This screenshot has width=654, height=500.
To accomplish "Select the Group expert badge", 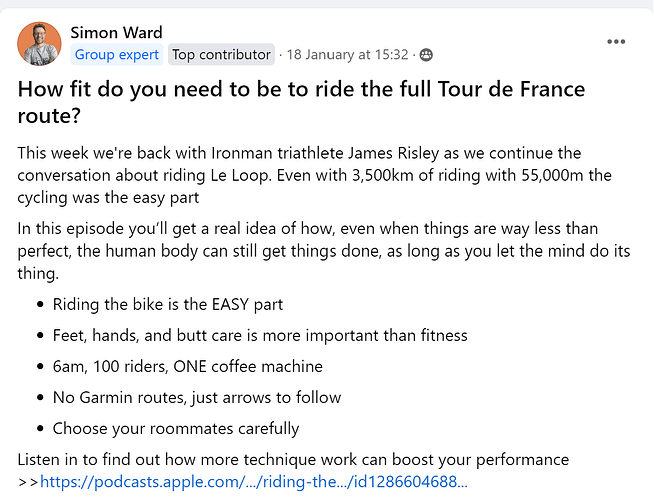I will 117,55.
